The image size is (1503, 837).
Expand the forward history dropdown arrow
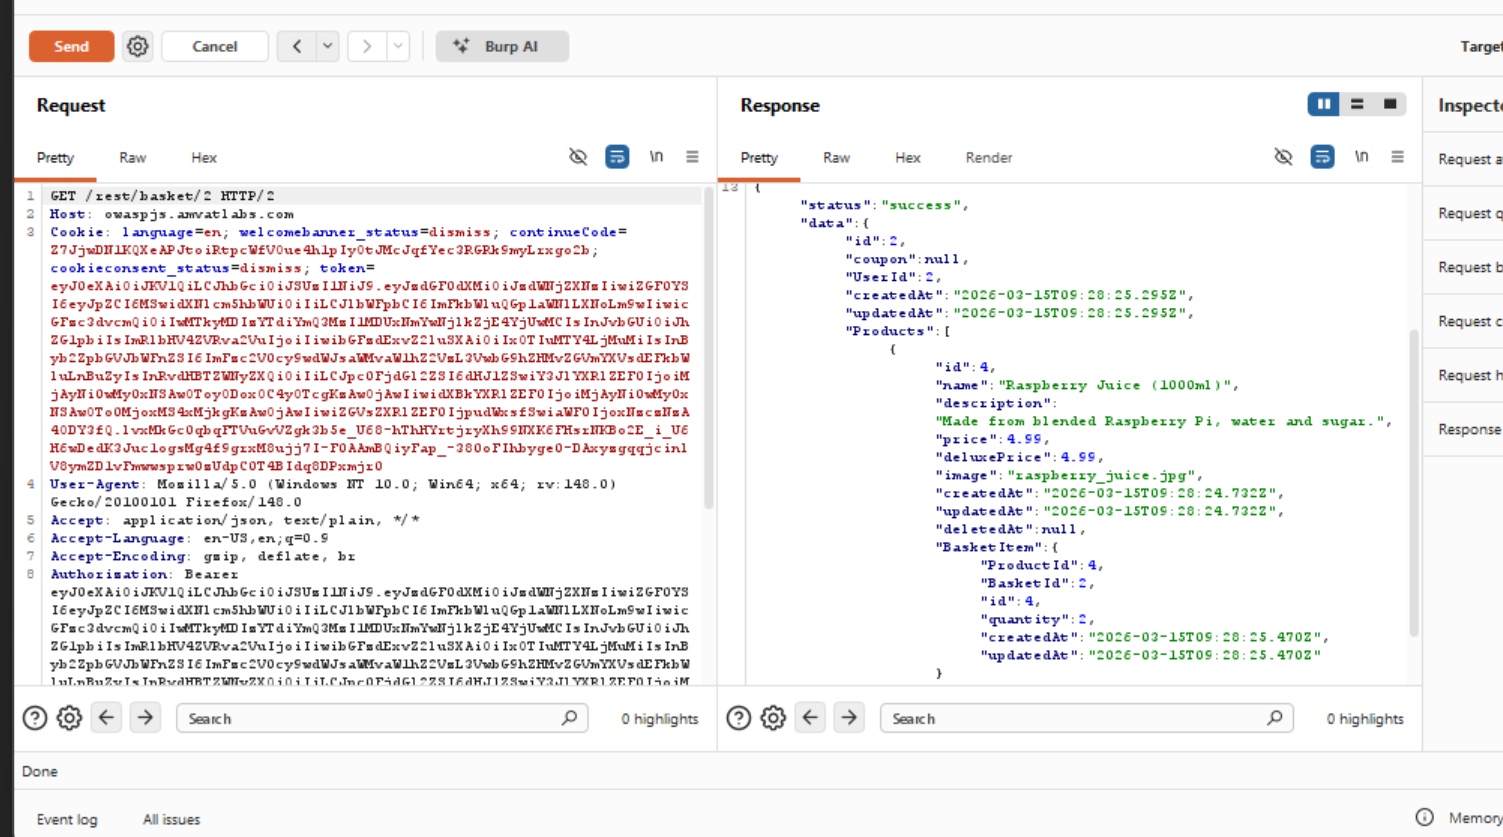[x=398, y=46]
